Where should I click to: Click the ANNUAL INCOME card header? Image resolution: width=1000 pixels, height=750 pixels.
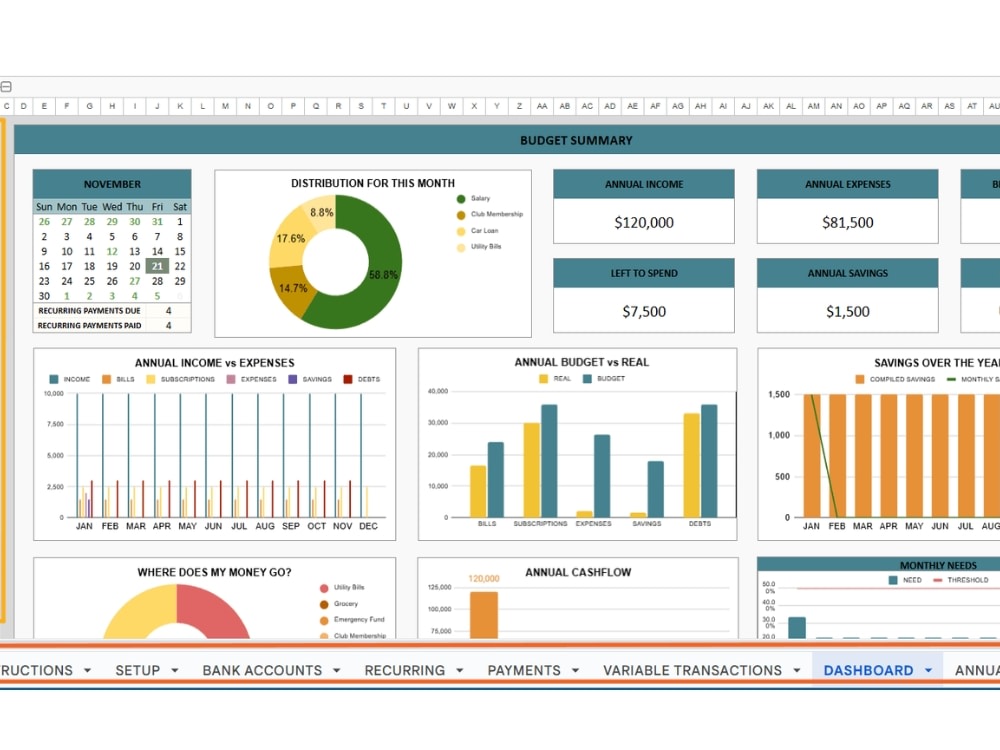click(x=643, y=184)
